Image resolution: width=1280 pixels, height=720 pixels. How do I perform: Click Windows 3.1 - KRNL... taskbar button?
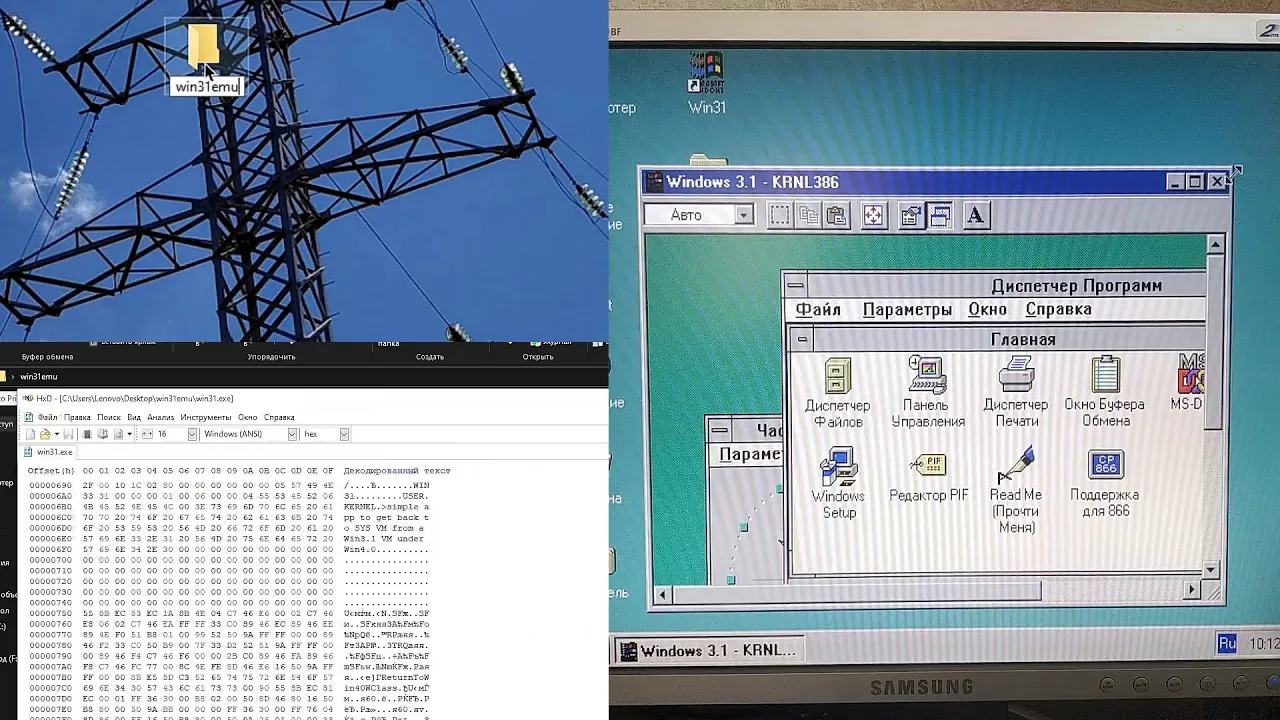coord(708,651)
